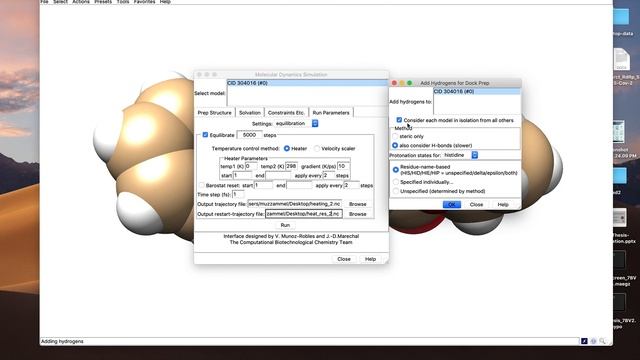Click the Run button
Image resolution: width=640 pixels, height=360 pixels.
click(285, 225)
